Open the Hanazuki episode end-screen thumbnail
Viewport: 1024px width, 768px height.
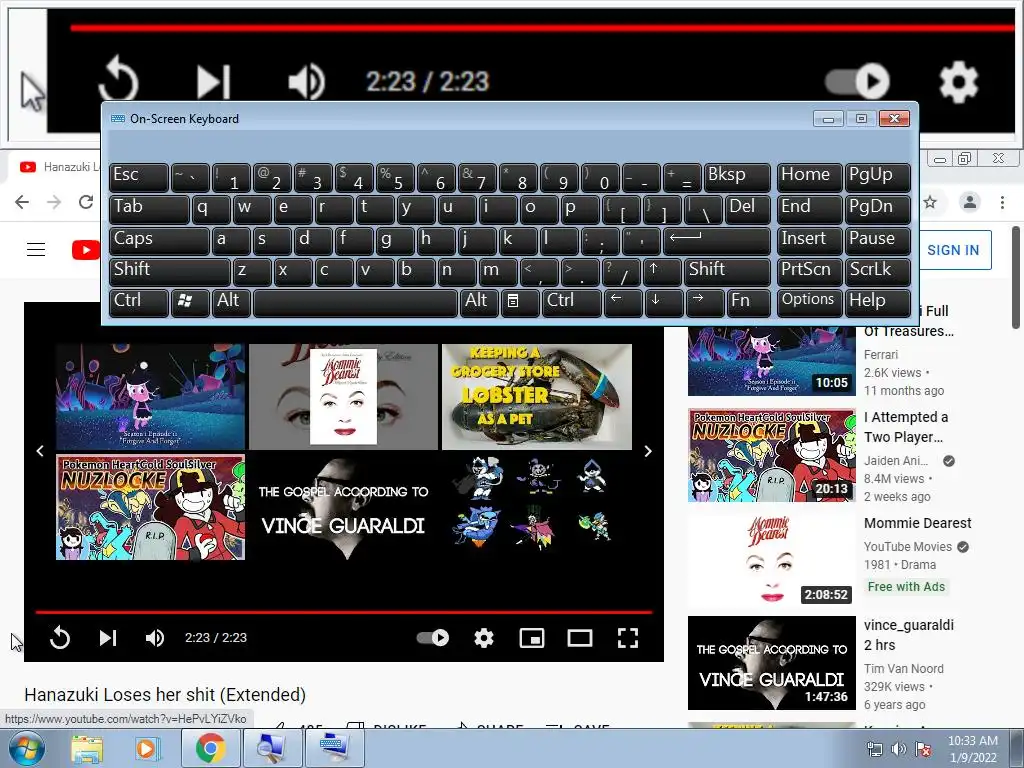tap(150, 396)
